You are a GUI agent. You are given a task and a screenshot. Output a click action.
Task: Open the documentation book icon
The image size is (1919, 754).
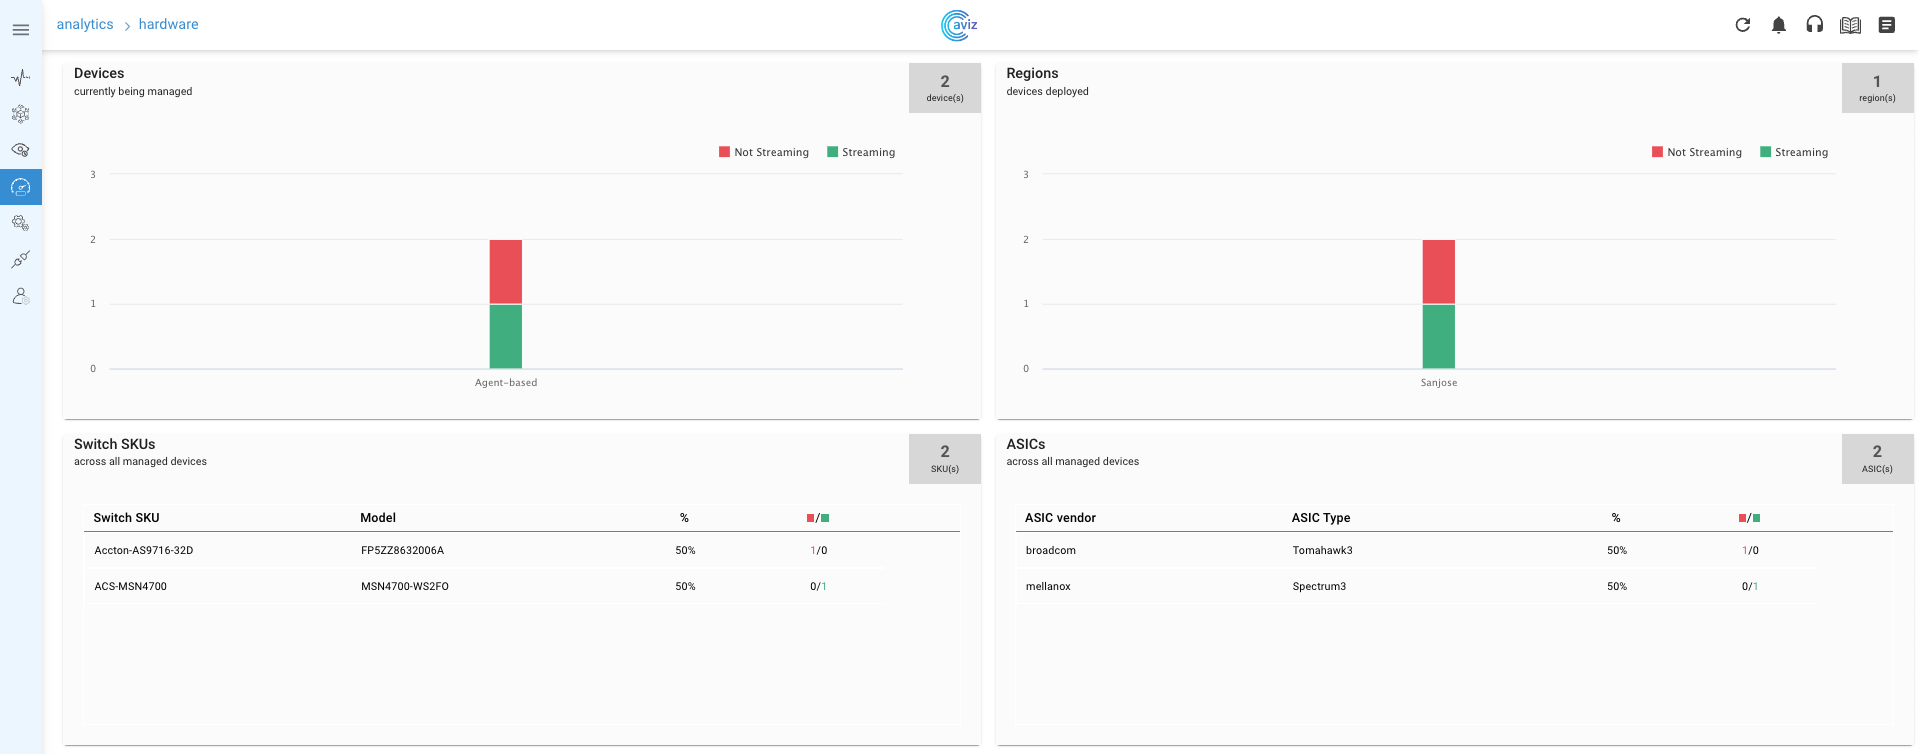coord(1851,25)
